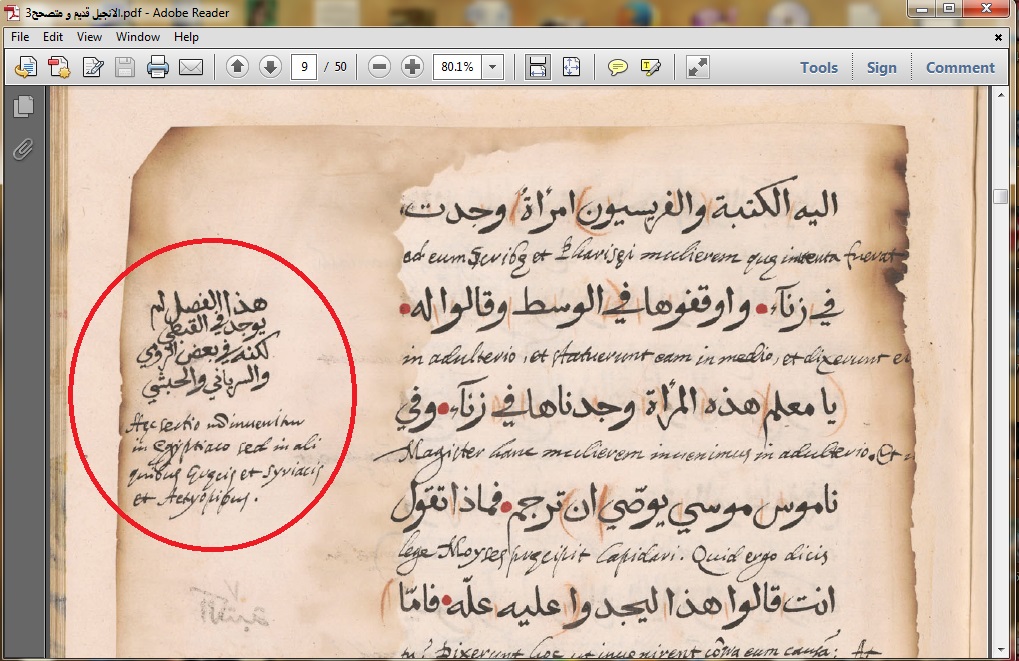This screenshot has height=661, width=1019.
Task: Zoom out using the minus button
Action: pyautogui.click(x=379, y=67)
